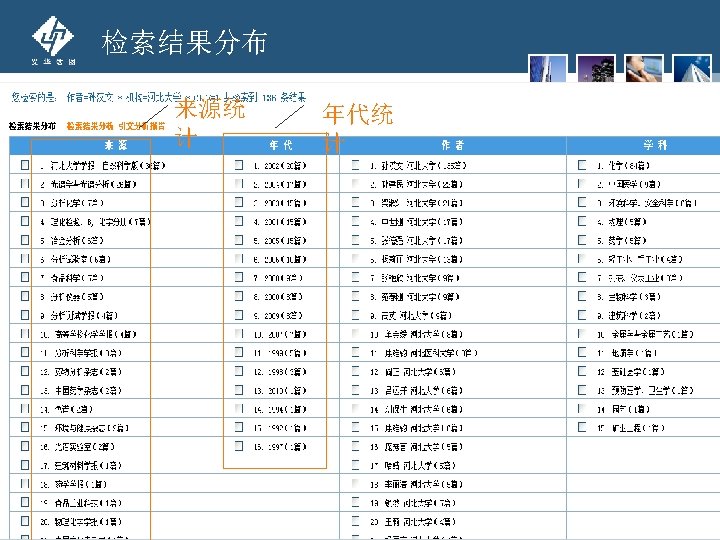Image resolution: width=720 pixels, height=540 pixels.
Task: Tick checkbox for entry 4 物理 under 学科
Action: (x=582, y=221)
